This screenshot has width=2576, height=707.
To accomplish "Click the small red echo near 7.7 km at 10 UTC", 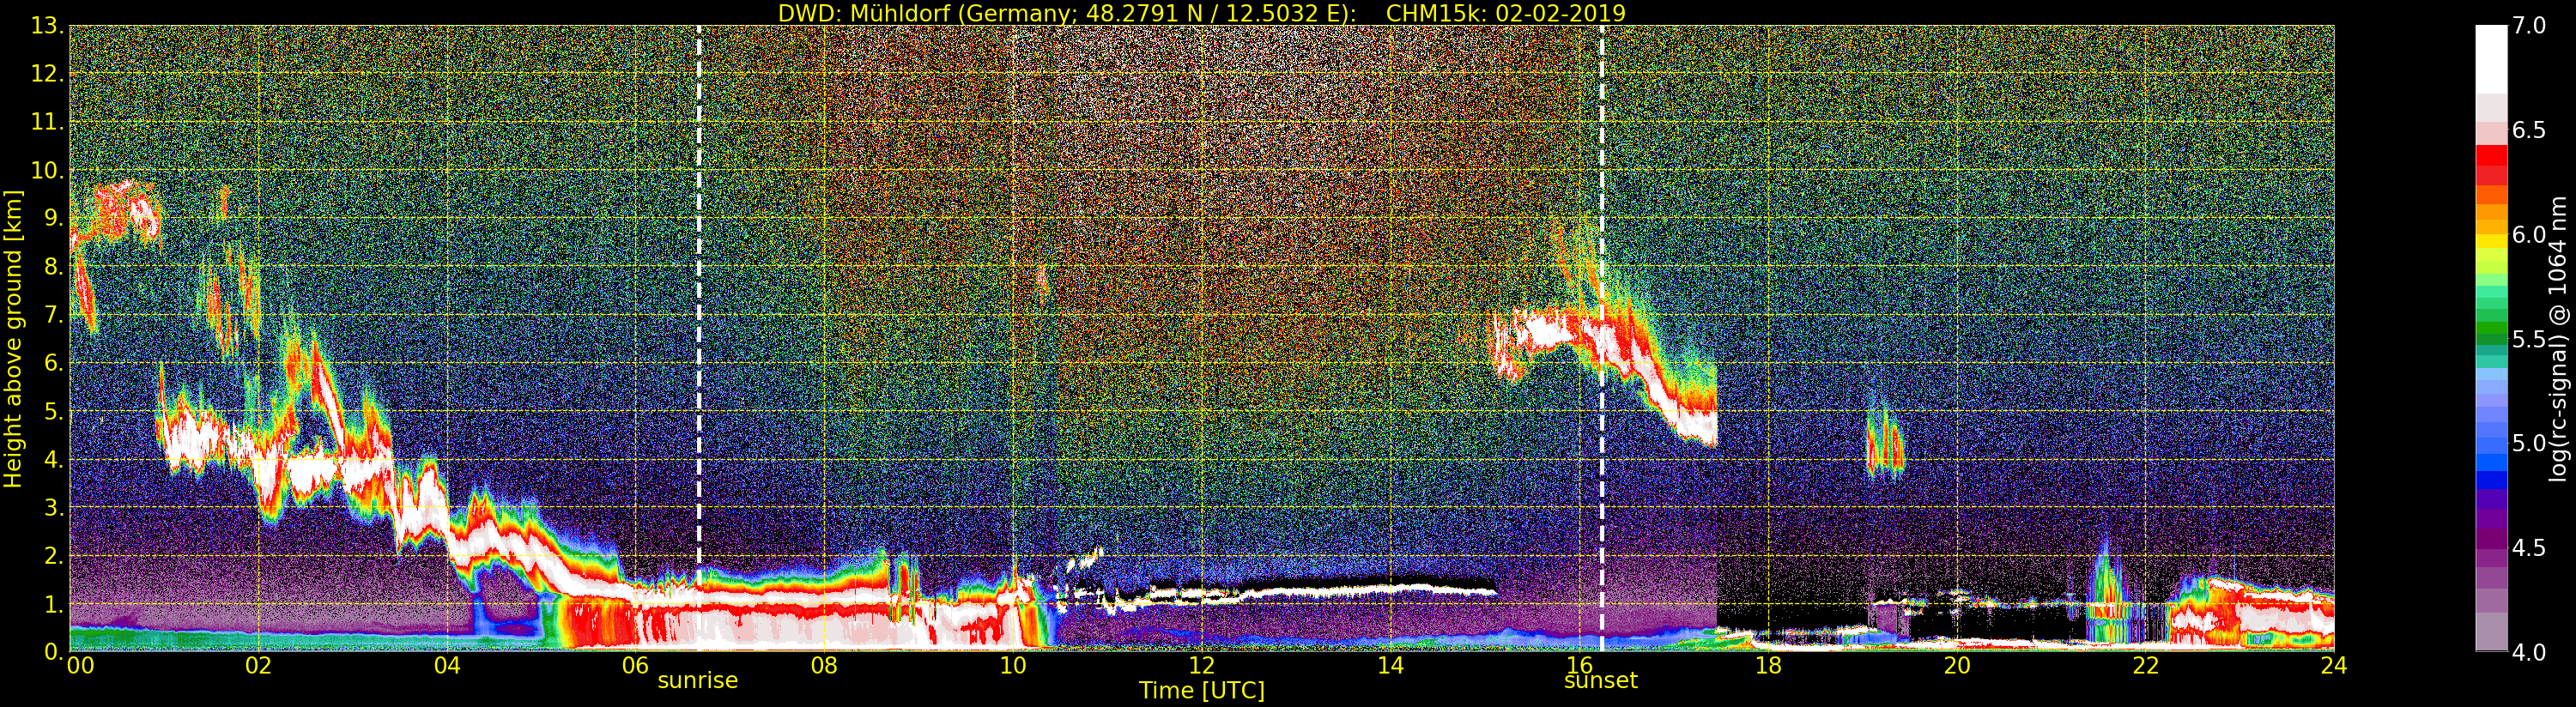I will pos(1042,280).
